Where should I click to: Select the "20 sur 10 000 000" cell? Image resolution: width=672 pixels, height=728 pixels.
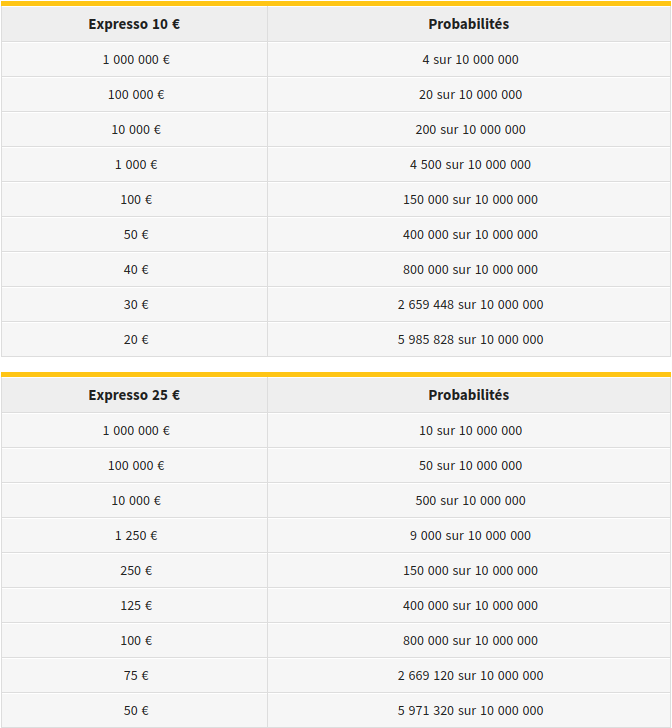coord(470,95)
